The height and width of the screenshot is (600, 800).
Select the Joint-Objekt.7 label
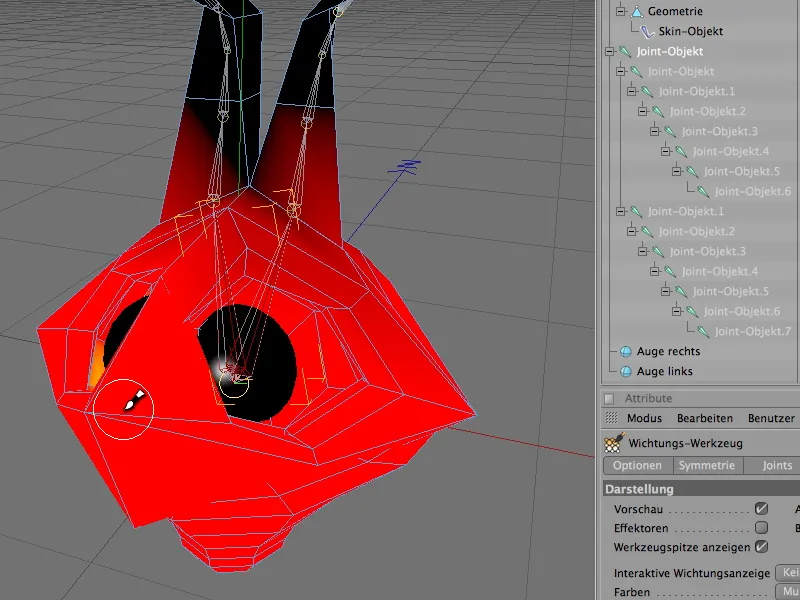(753, 332)
